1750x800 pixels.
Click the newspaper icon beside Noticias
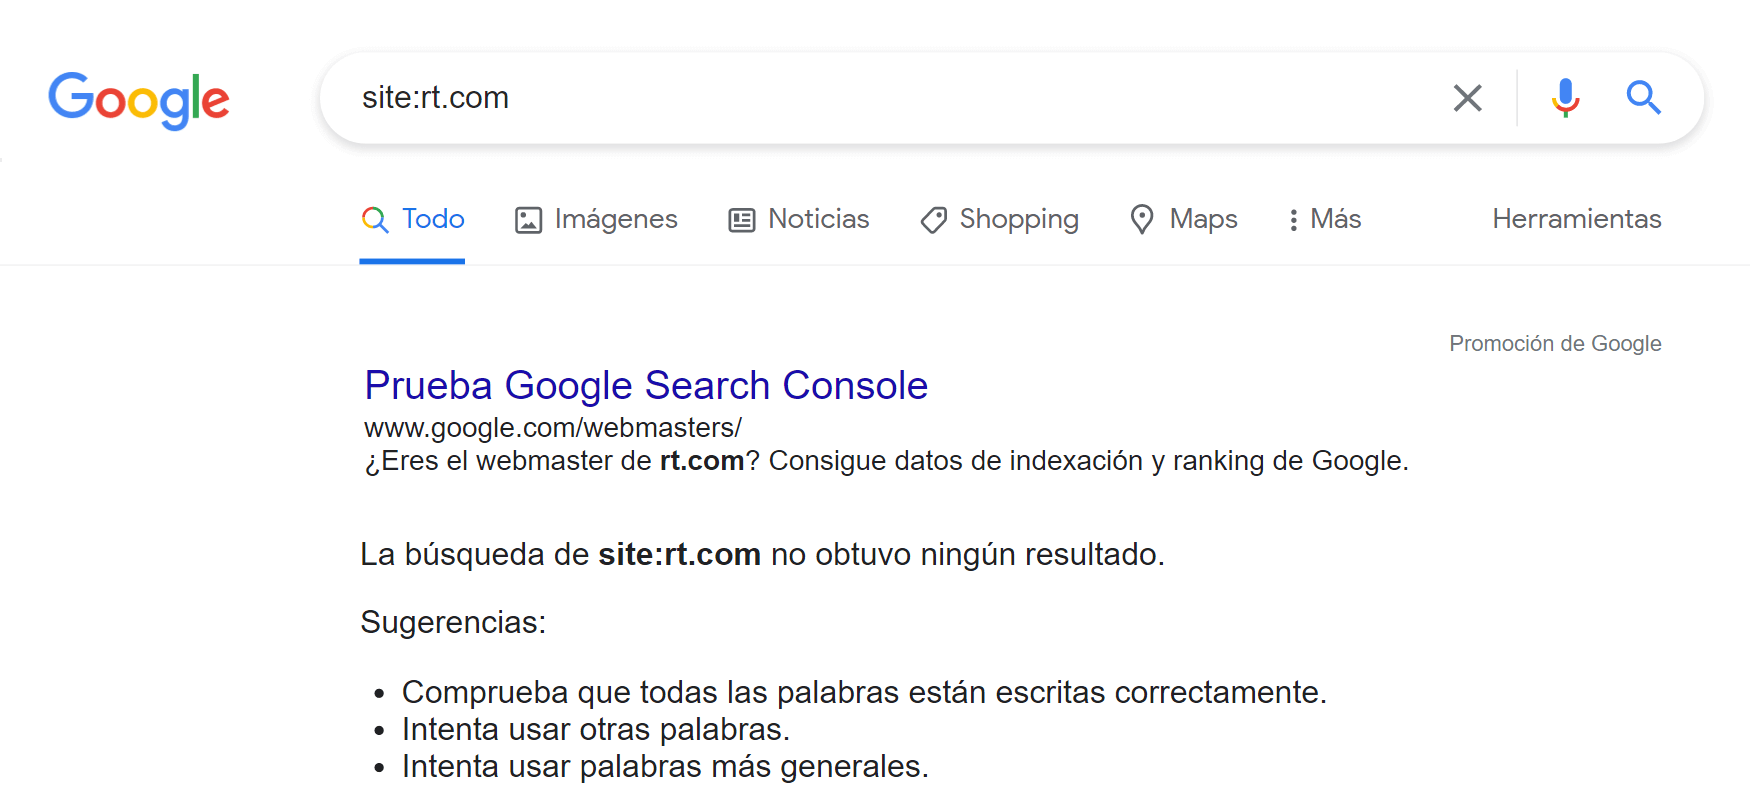pos(742,220)
